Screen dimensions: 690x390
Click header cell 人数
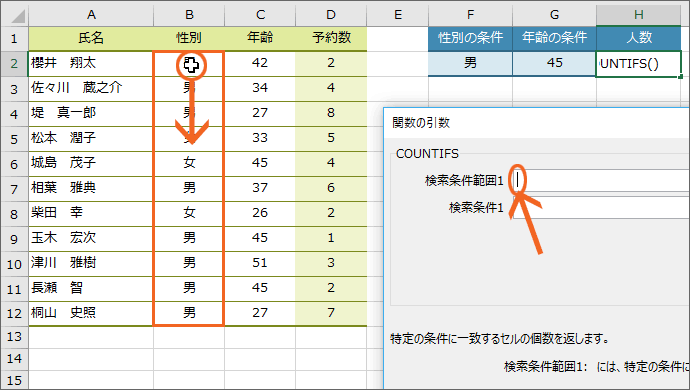point(639,38)
